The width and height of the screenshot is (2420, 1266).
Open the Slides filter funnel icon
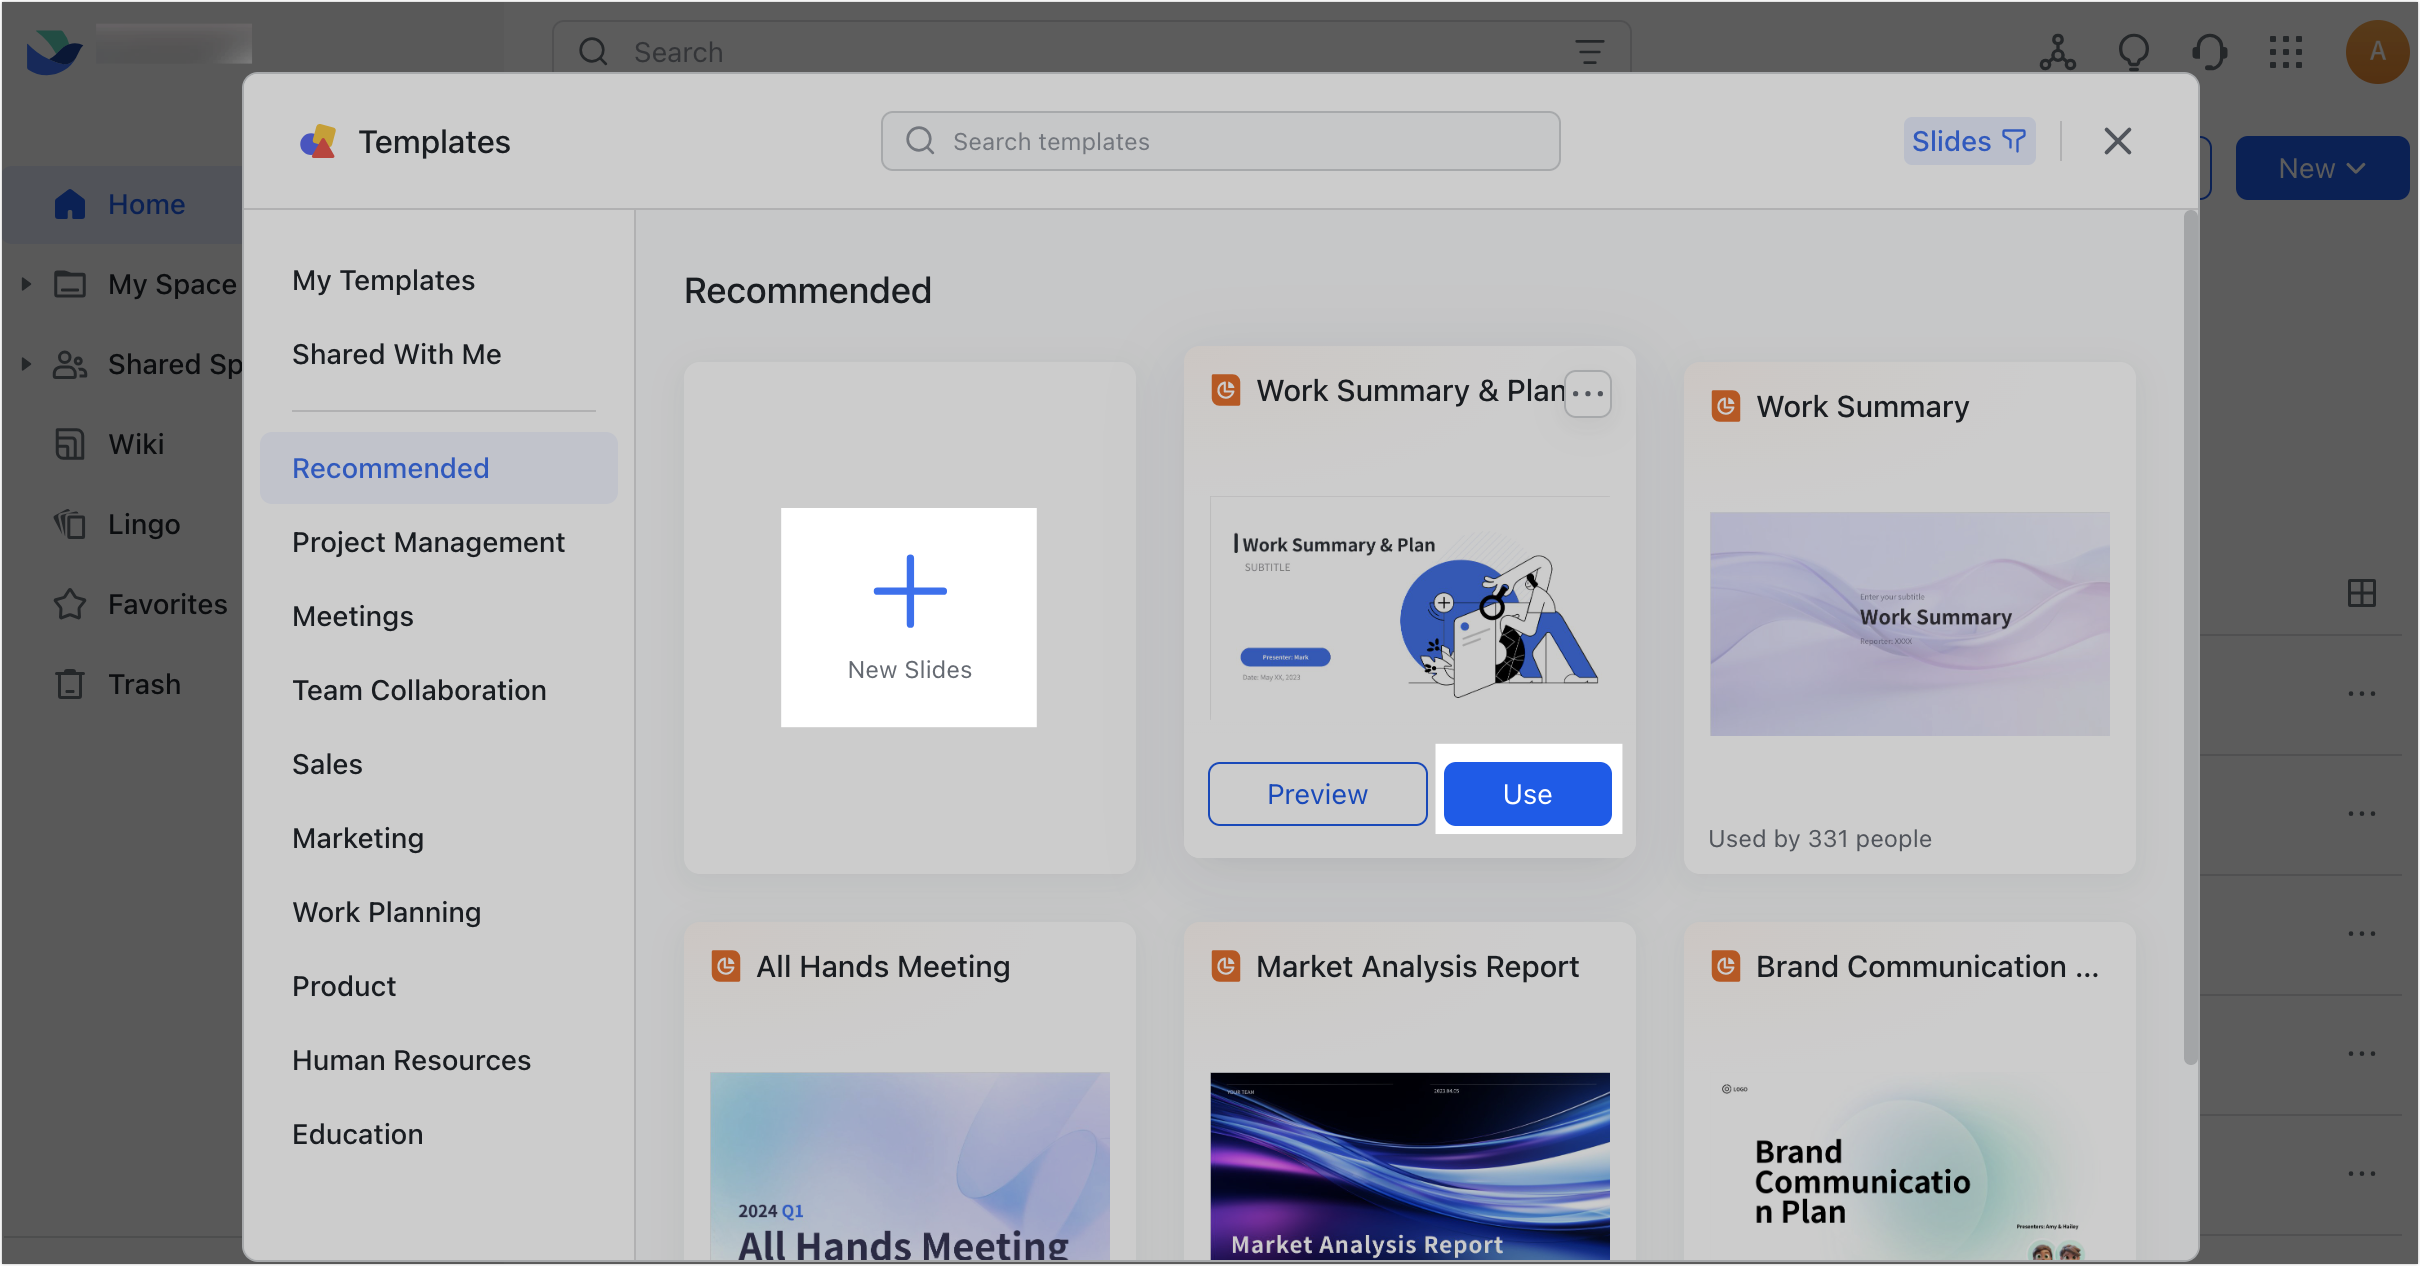coord(2014,140)
